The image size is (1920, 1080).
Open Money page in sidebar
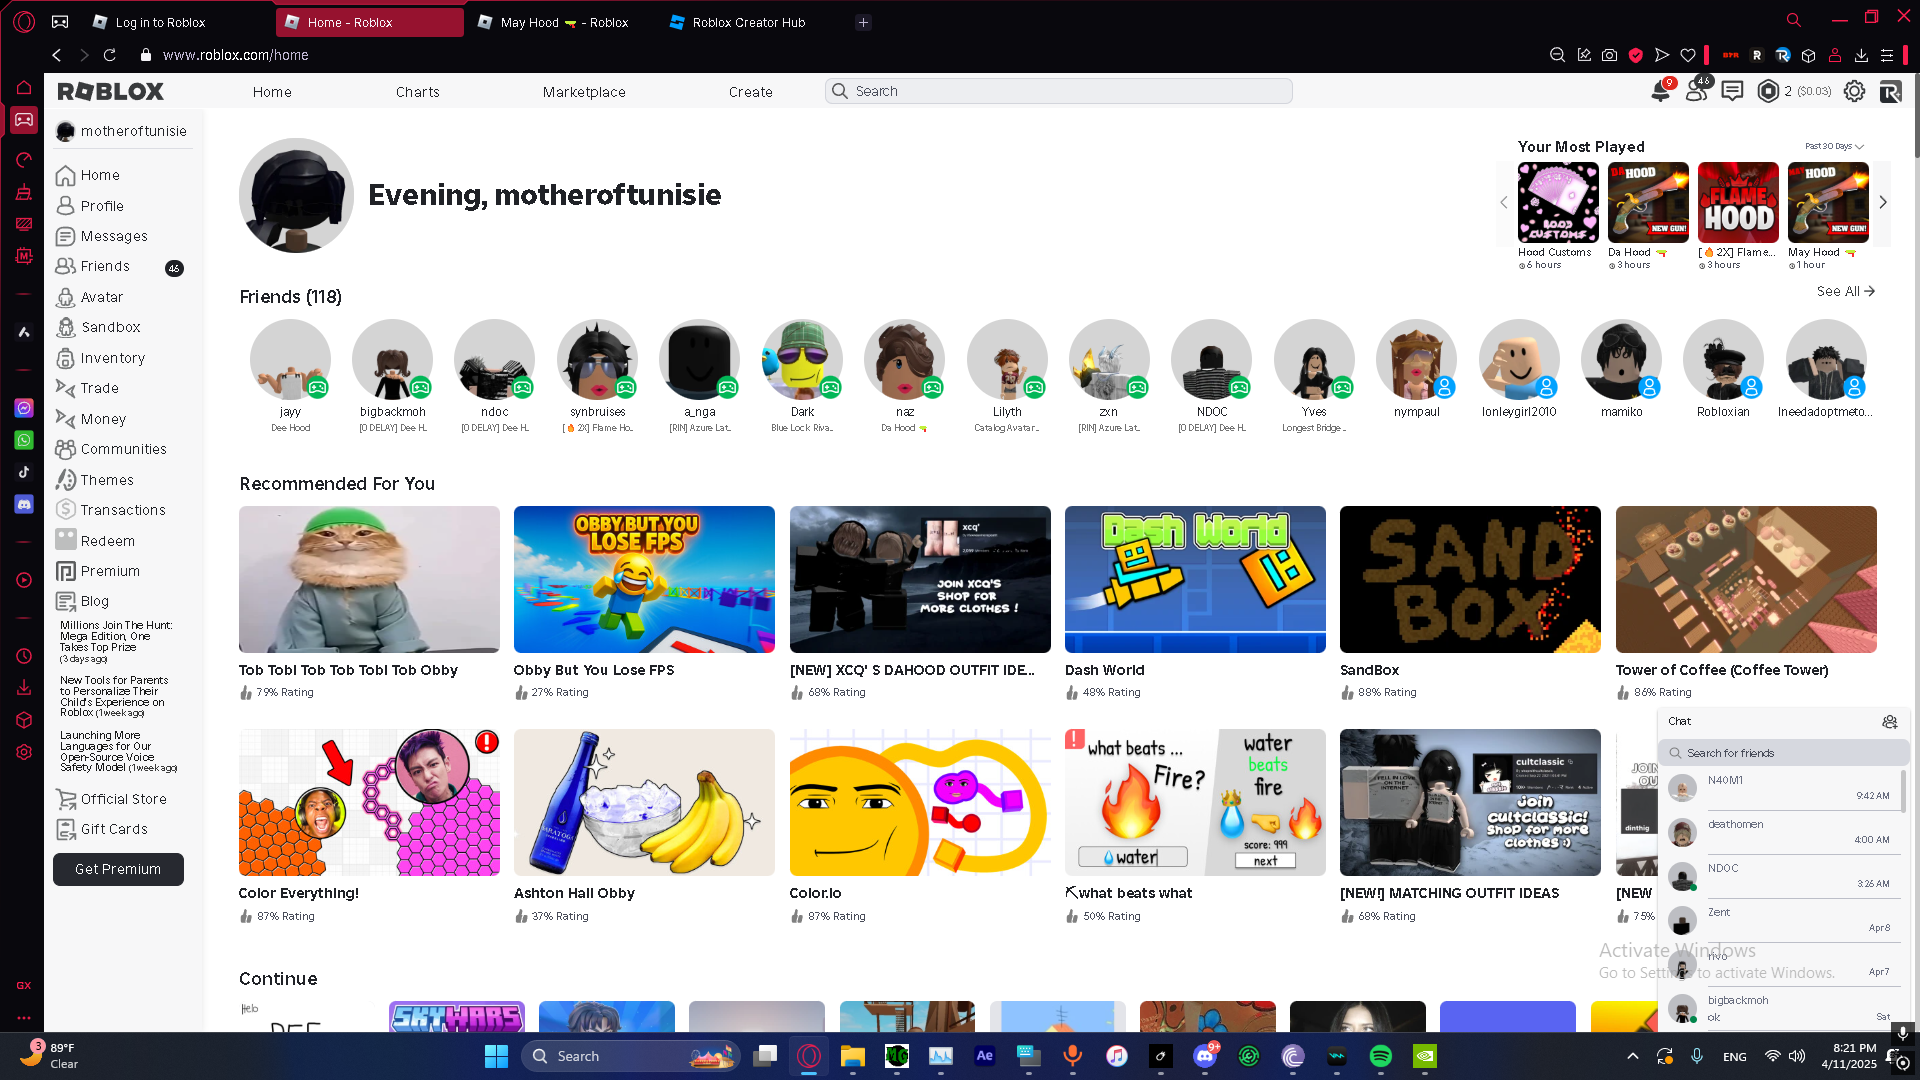pyautogui.click(x=103, y=419)
